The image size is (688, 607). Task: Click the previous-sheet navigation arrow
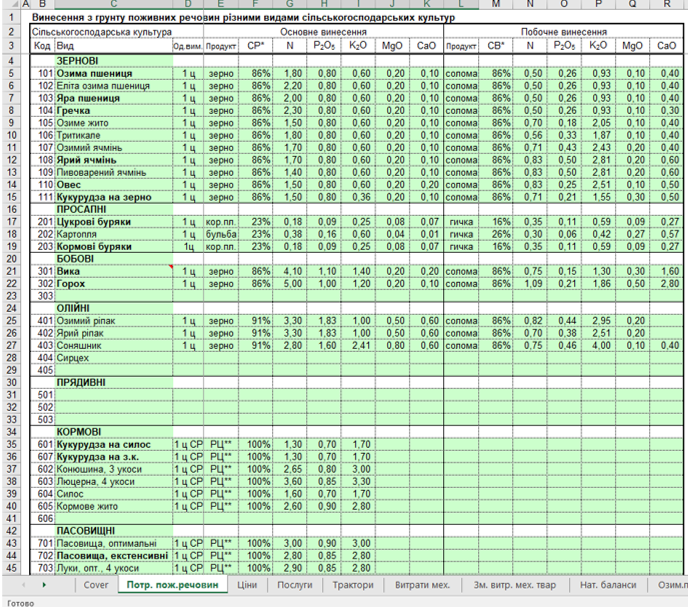pos(23,585)
